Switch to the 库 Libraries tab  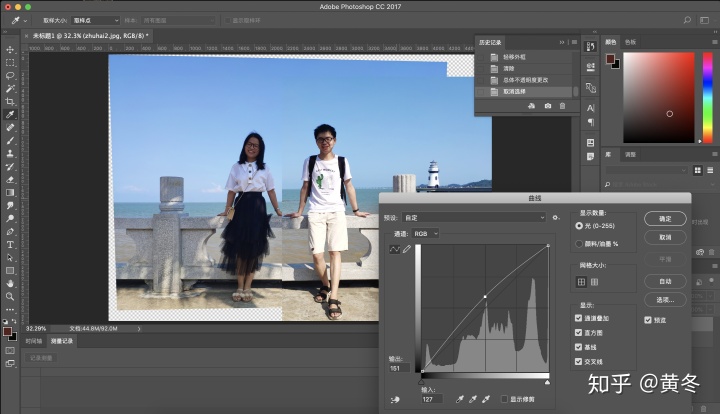pyautogui.click(x=608, y=155)
